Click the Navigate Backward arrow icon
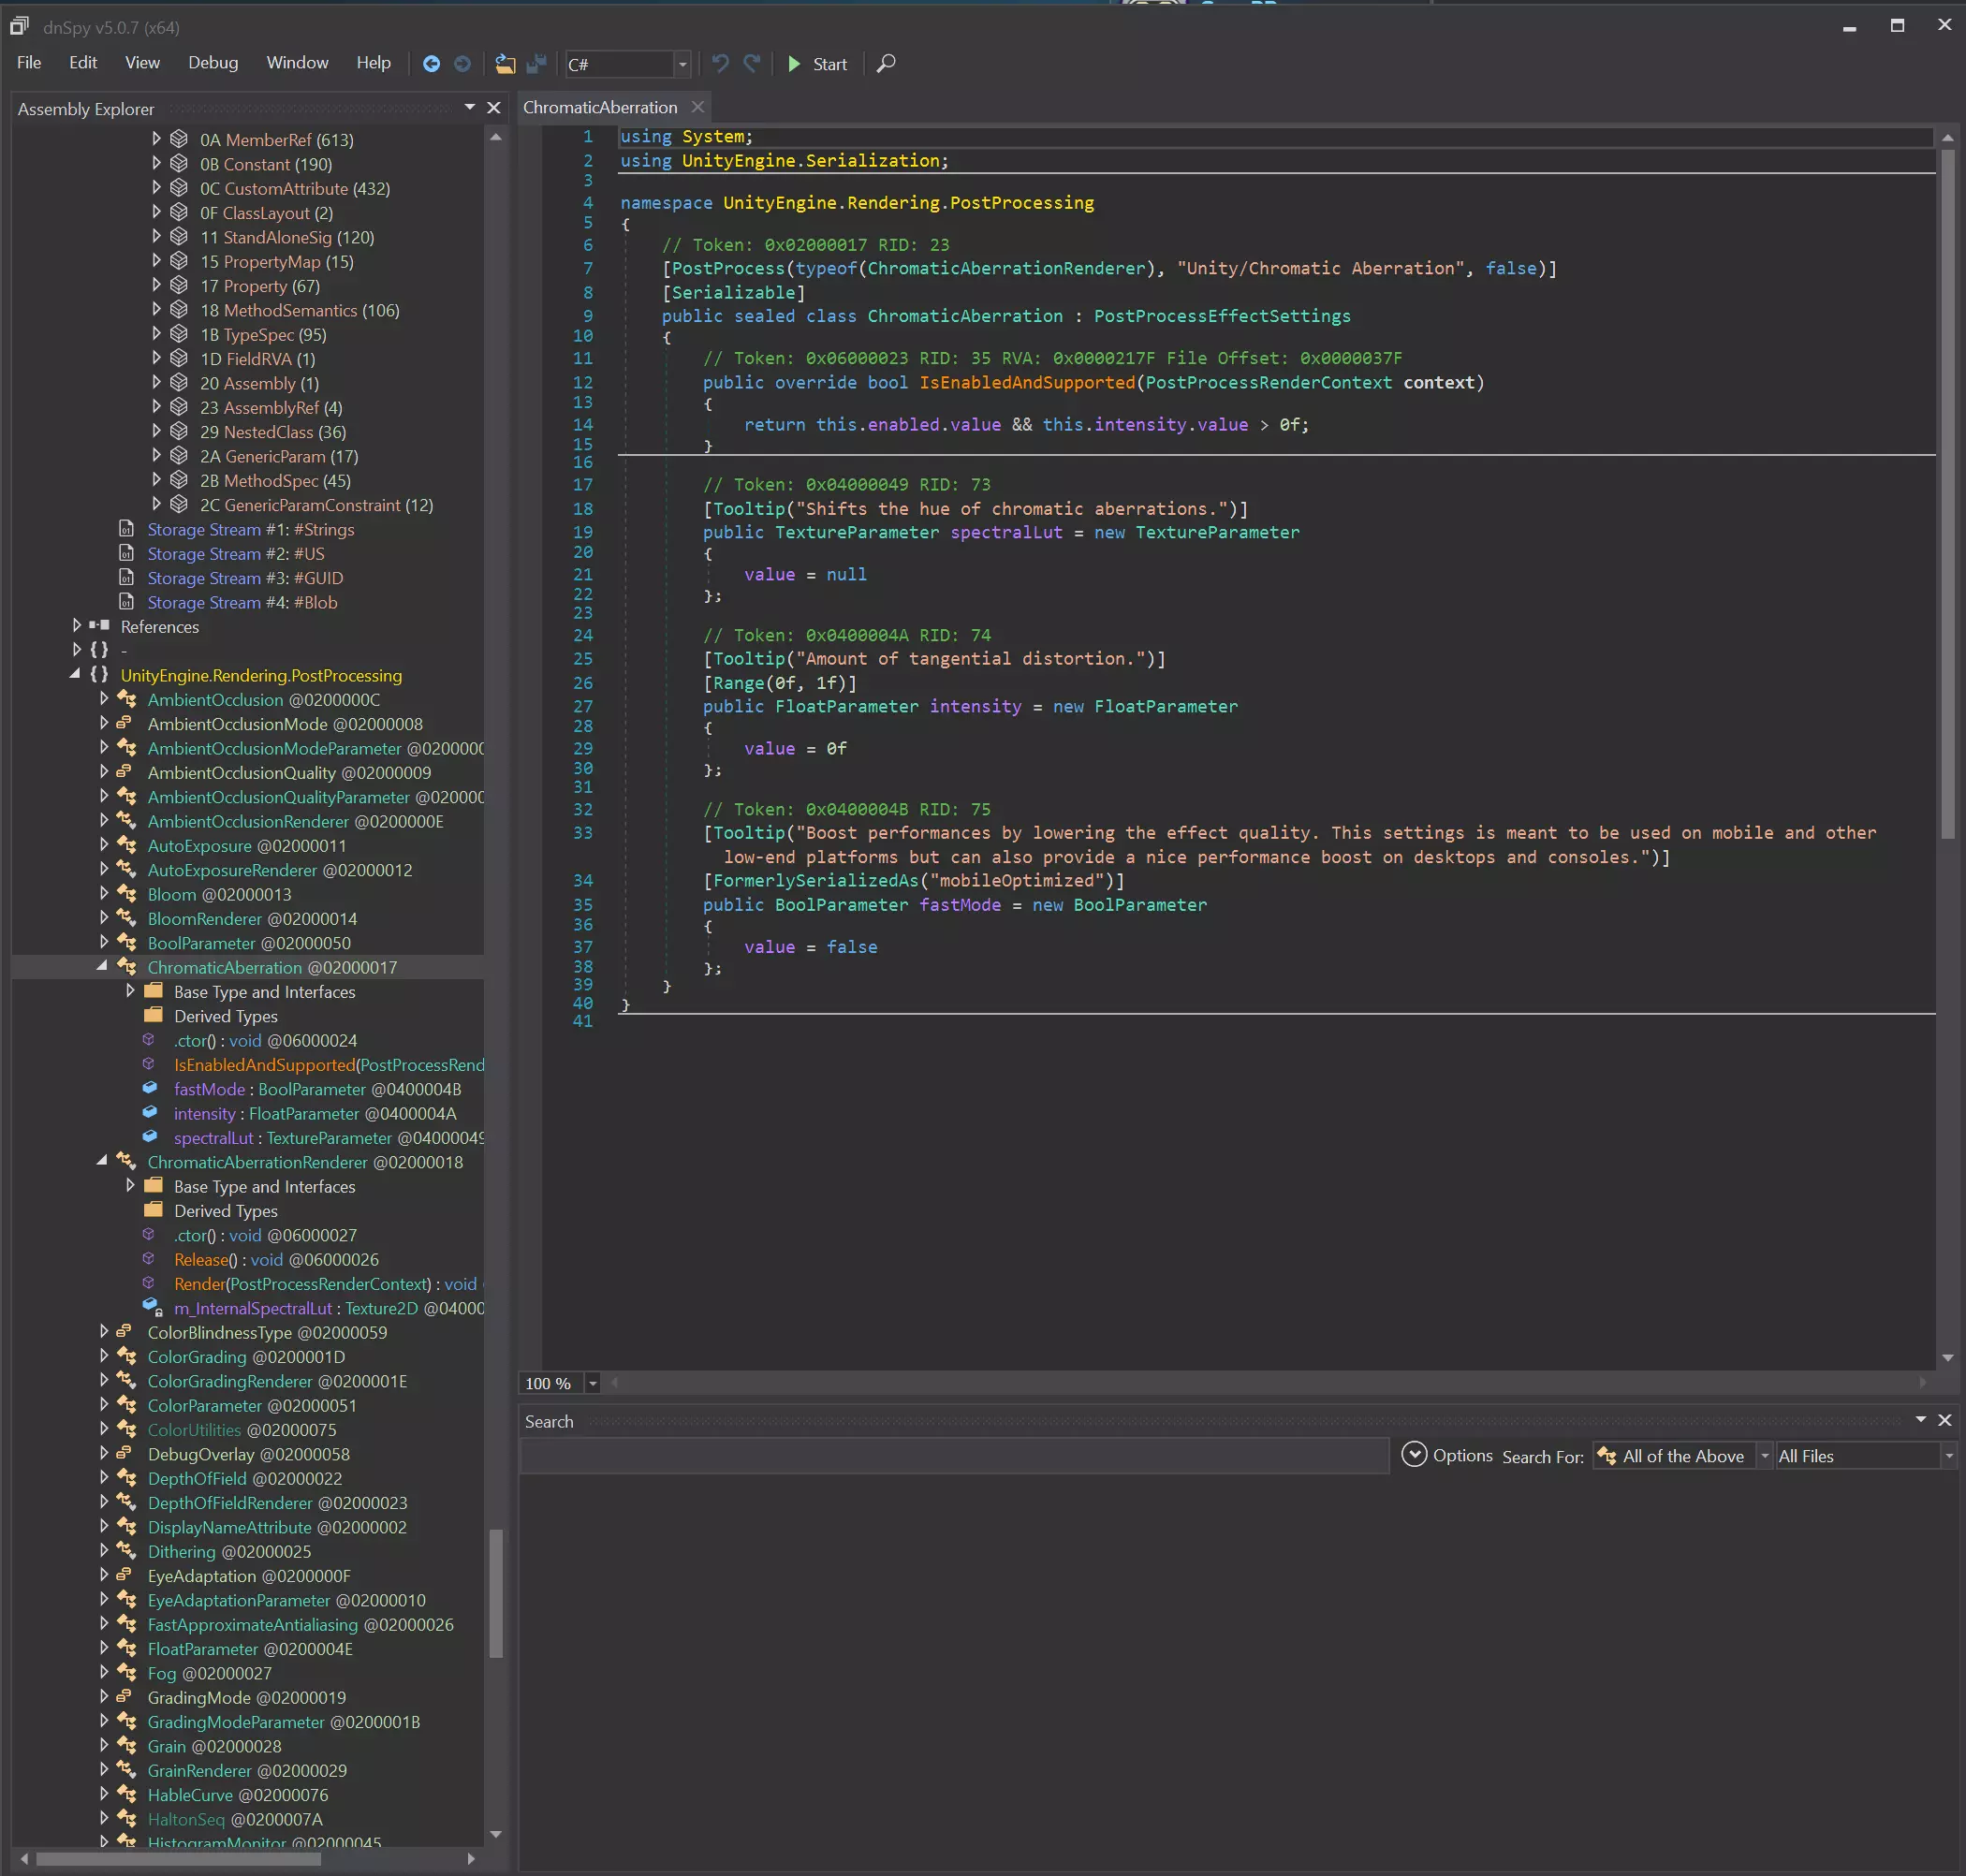The height and width of the screenshot is (1876, 1966). click(x=431, y=64)
